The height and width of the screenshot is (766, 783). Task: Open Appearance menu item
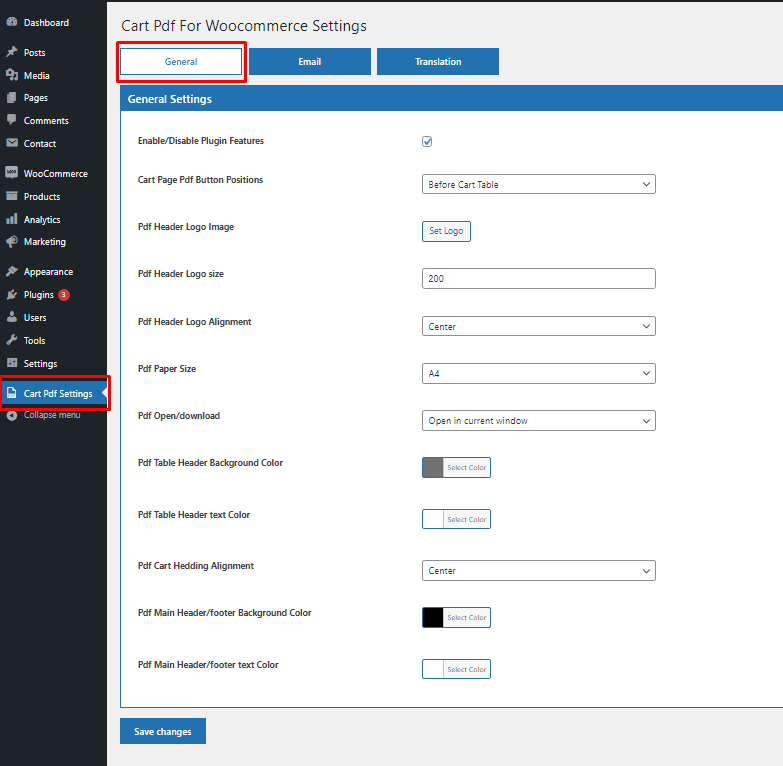tap(48, 272)
